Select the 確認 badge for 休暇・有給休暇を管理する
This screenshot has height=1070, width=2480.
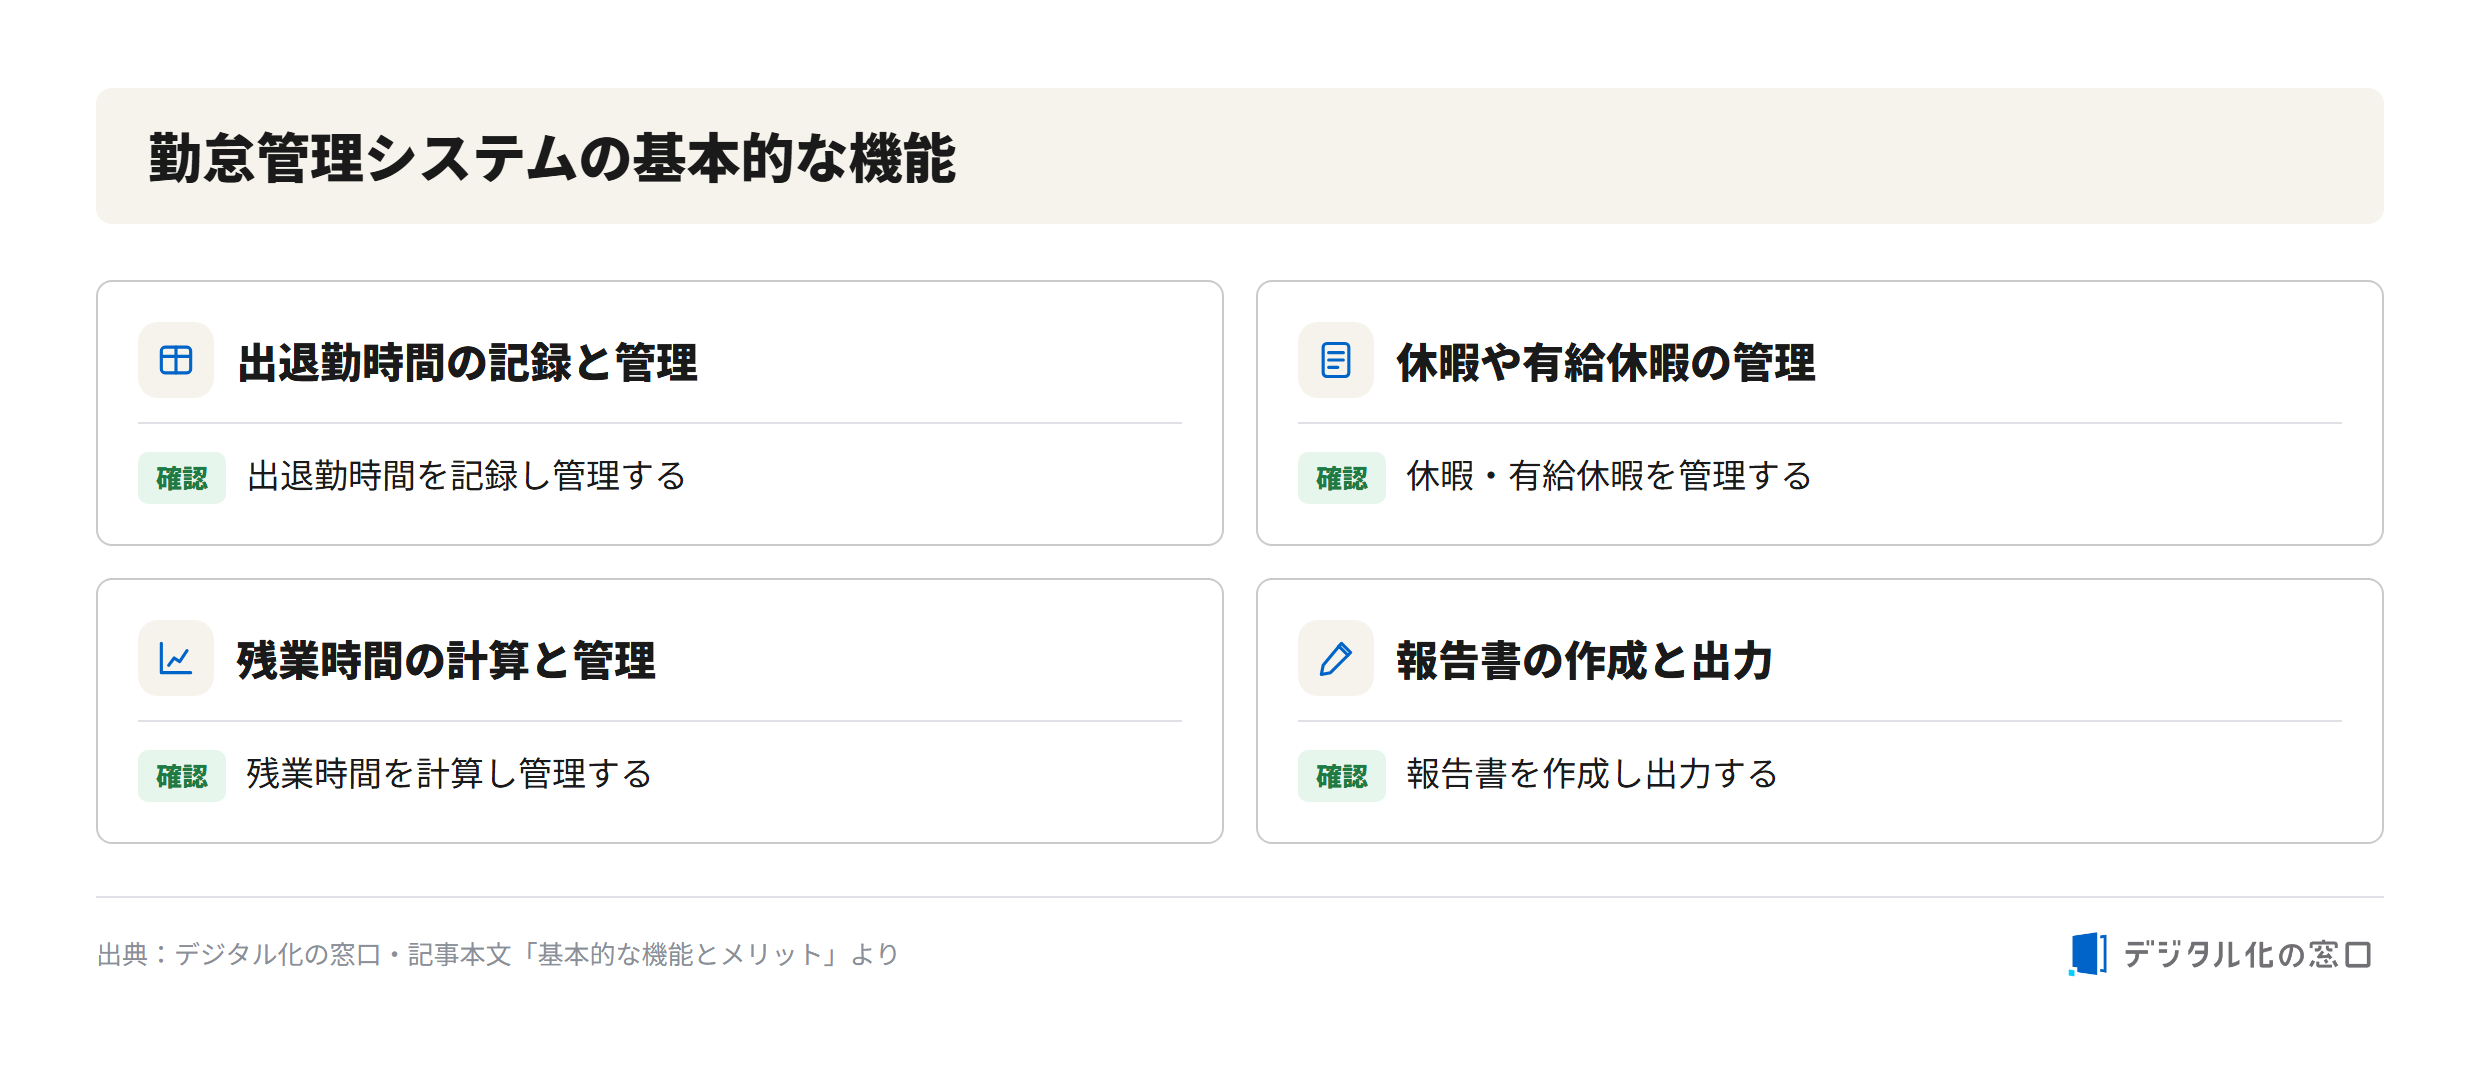(1342, 478)
